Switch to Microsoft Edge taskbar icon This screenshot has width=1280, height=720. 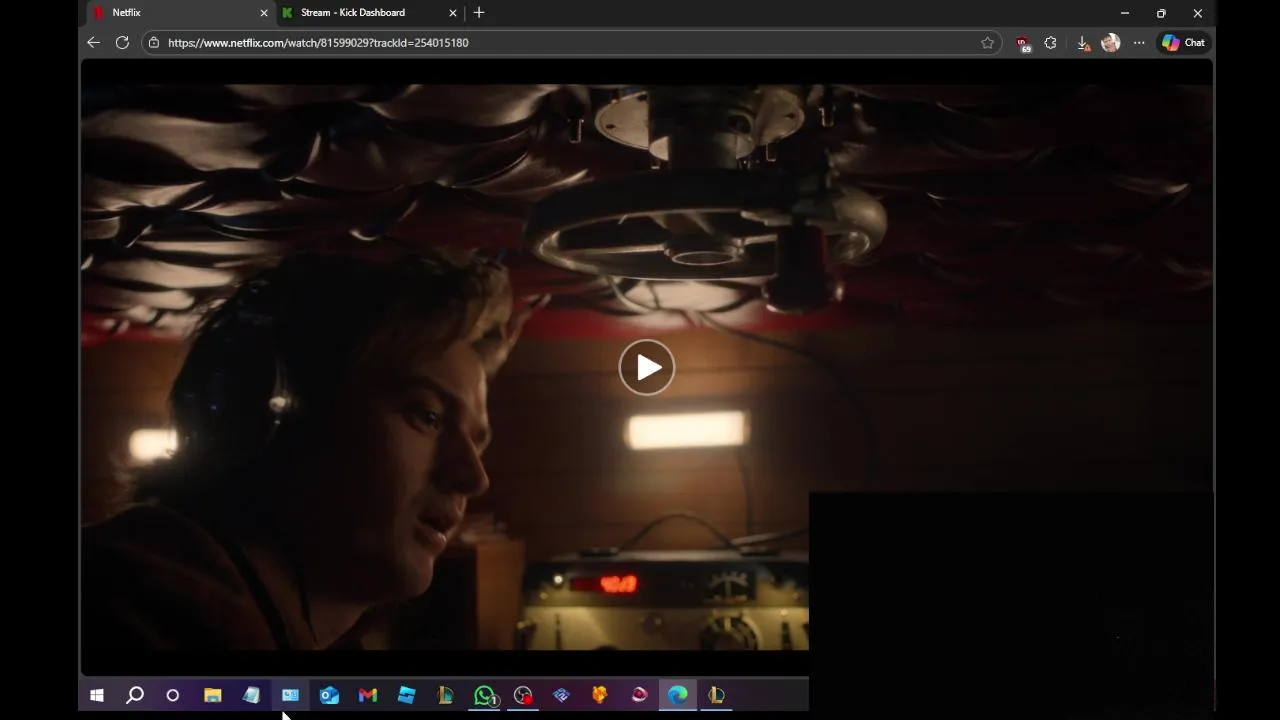click(678, 695)
